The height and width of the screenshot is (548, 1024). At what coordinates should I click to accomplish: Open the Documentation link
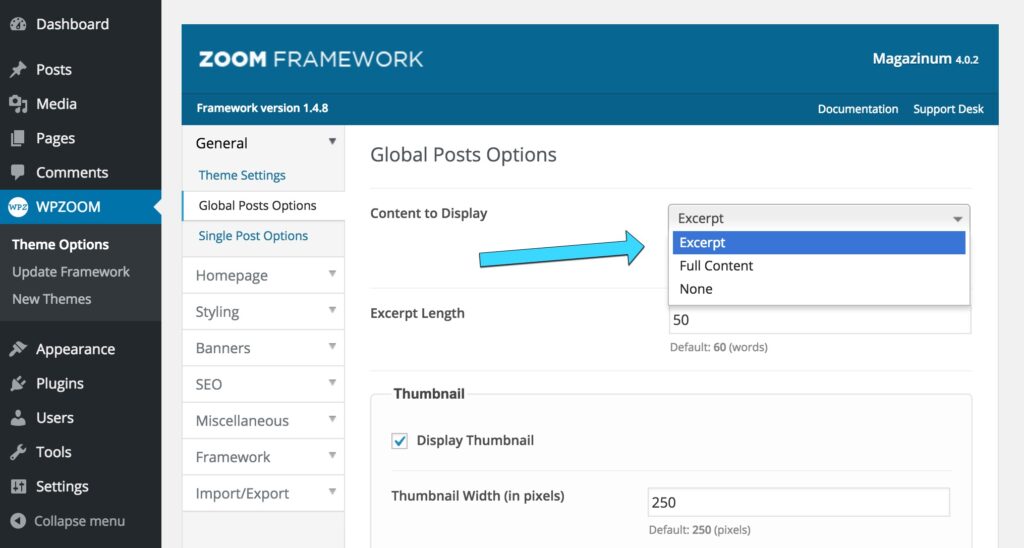[x=857, y=109]
